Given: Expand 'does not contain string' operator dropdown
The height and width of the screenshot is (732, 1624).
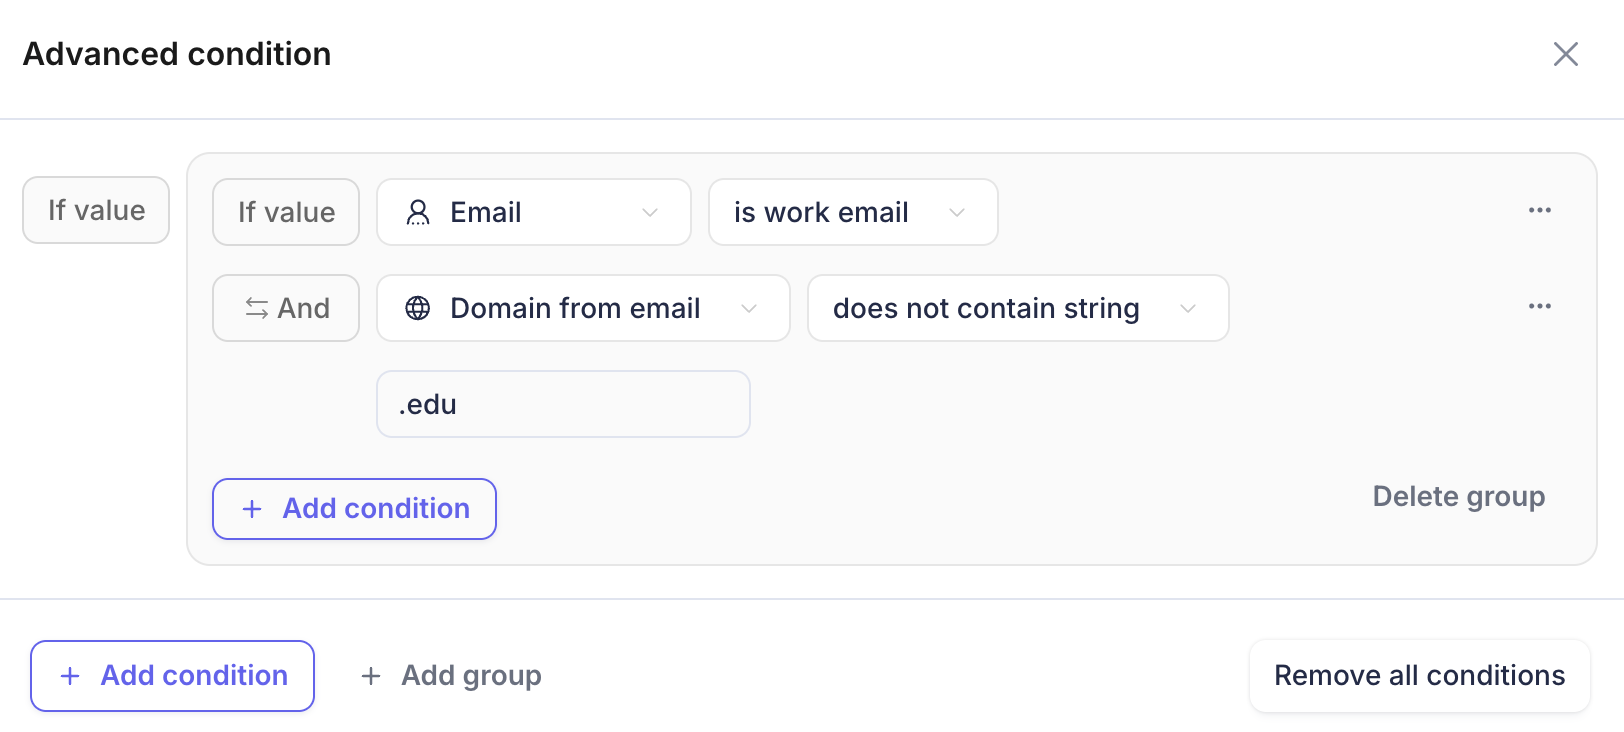Looking at the screenshot, I should tap(1018, 308).
